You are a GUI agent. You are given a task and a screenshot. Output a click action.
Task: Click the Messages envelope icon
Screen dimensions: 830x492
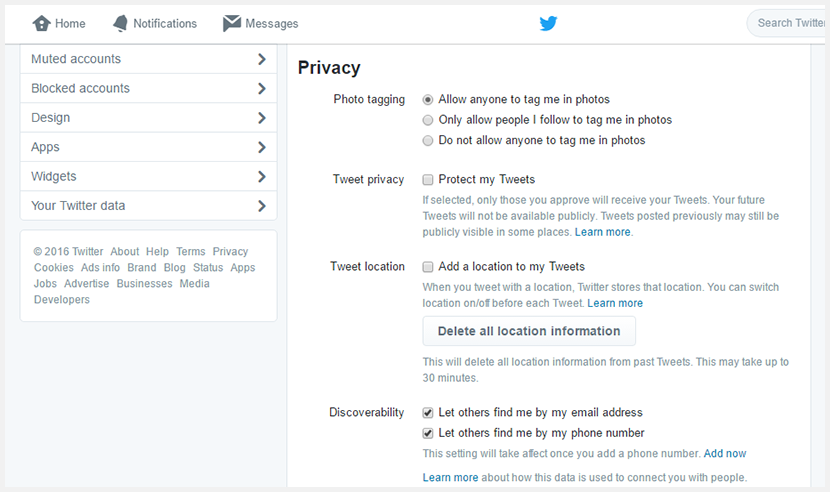pos(232,23)
